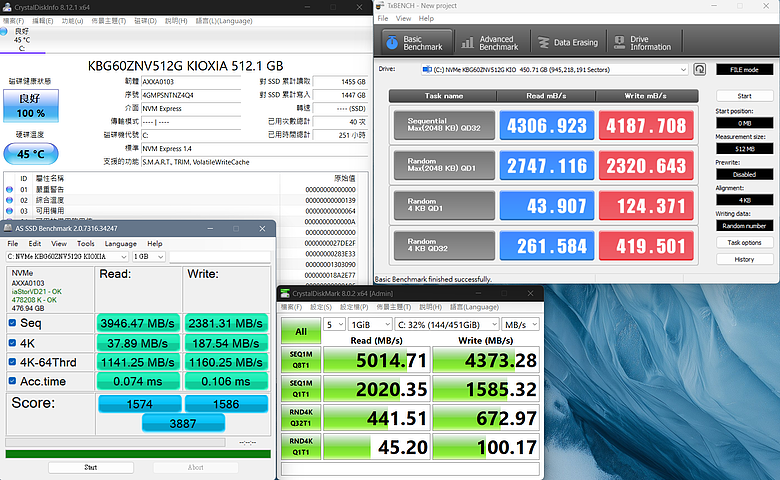Open View menu in TxBENCH
The height and width of the screenshot is (480, 780).
point(403,18)
